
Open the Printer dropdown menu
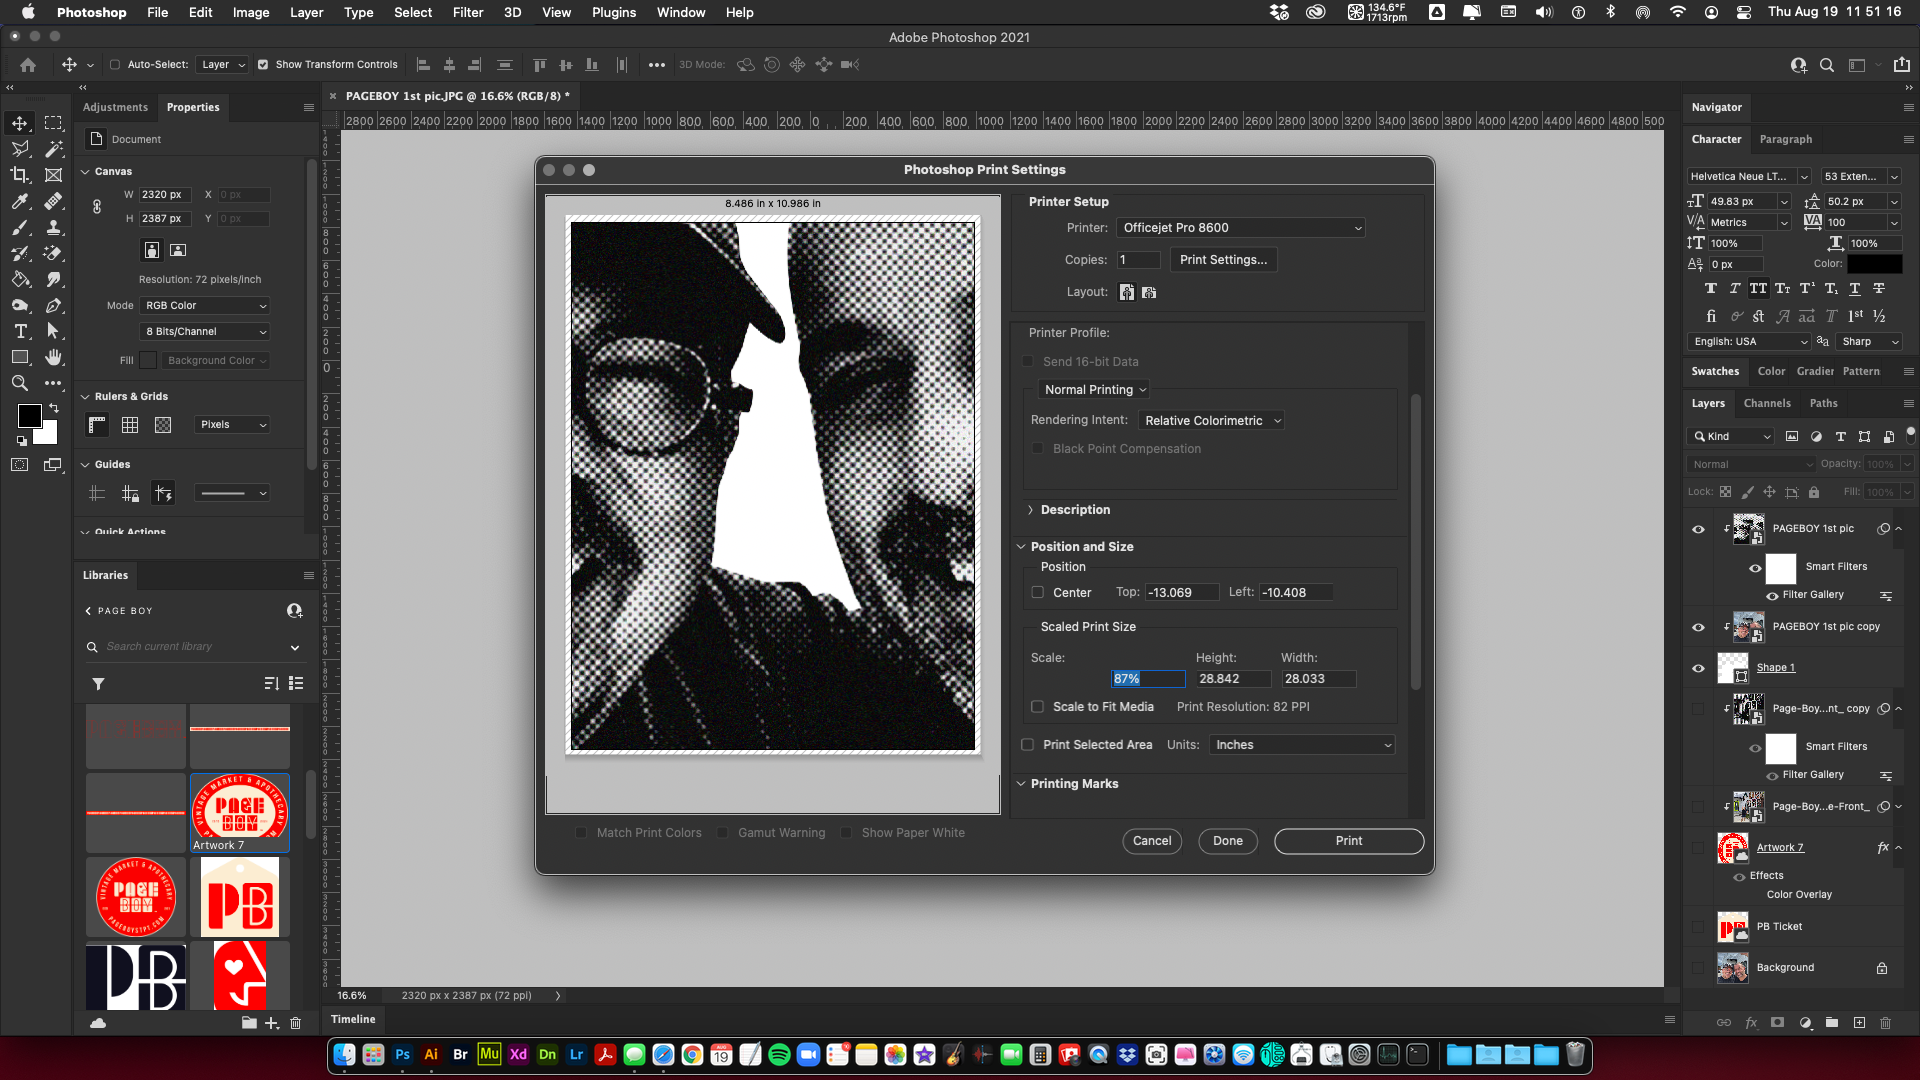pyautogui.click(x=1240, y=228)
